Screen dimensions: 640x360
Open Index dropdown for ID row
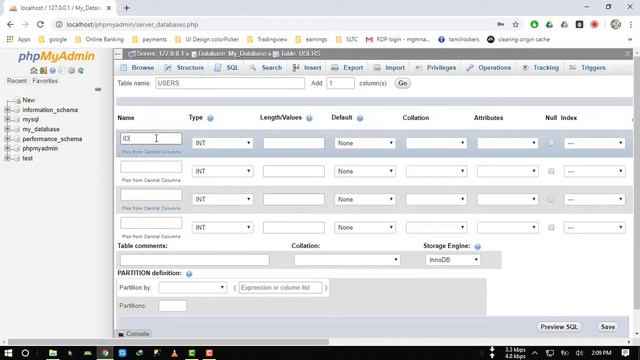coord(594,143)
